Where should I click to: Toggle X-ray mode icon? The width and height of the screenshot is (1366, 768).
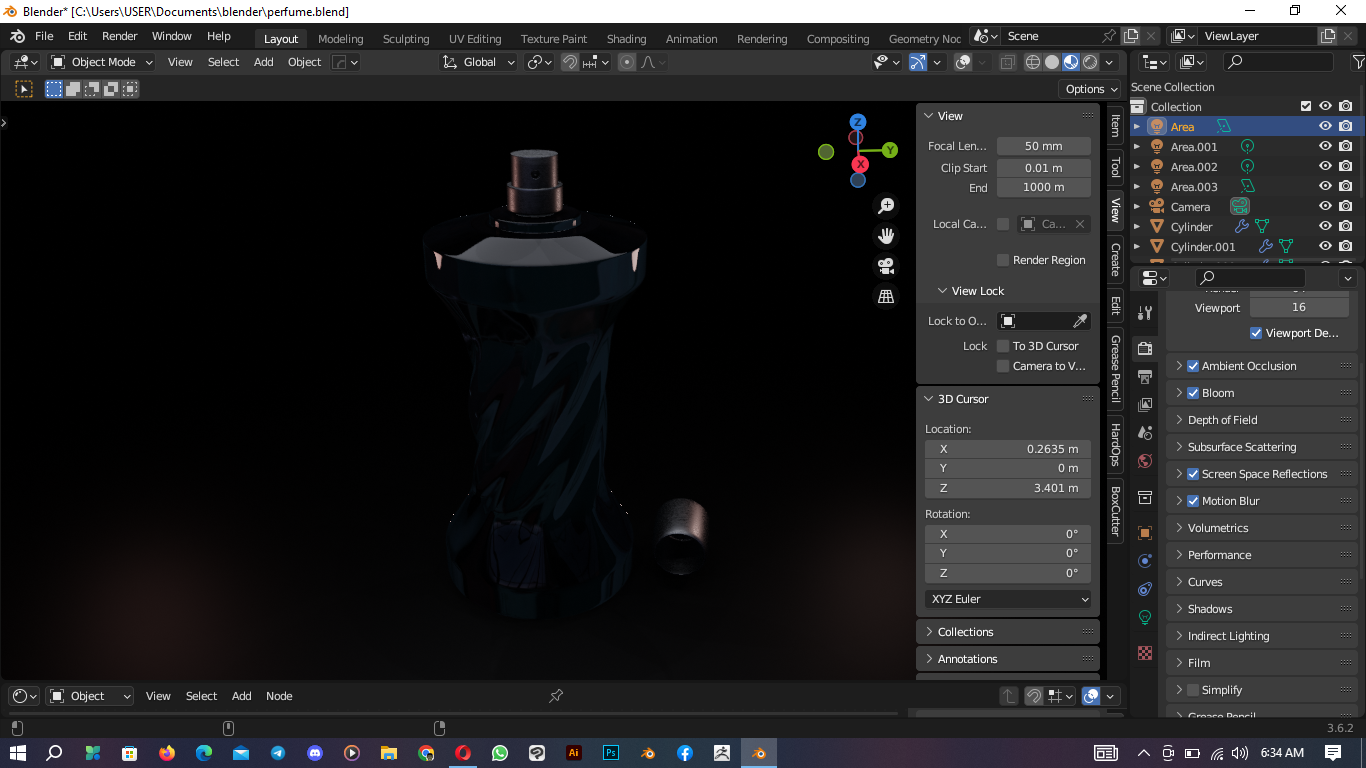1007,62
